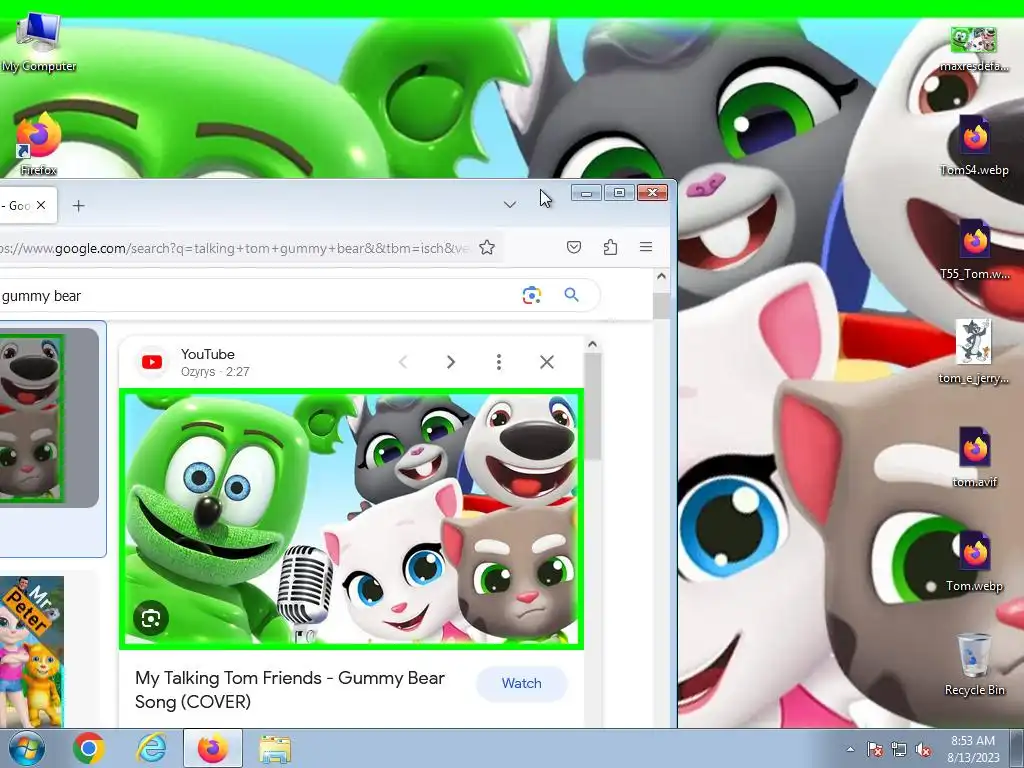Image resolution: width=1024 pixels, height=768 pixels.
Task: Open the YouTube source link text
Action: click(x=208, y=355)
